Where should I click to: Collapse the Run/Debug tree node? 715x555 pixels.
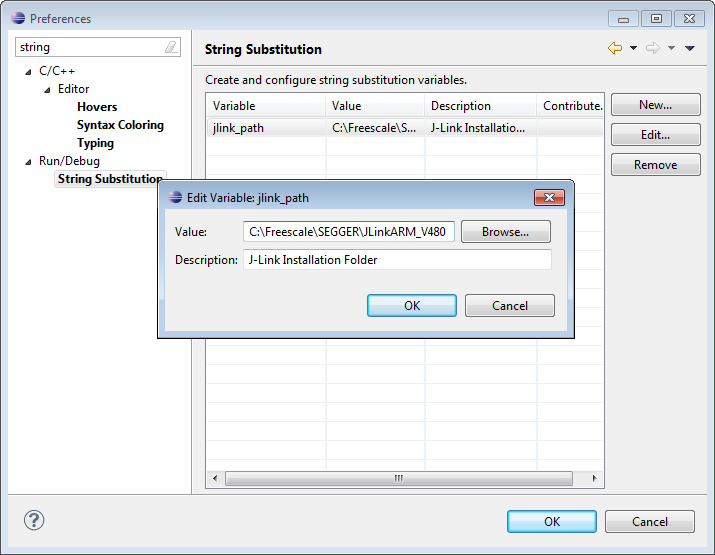coord(28,161)
